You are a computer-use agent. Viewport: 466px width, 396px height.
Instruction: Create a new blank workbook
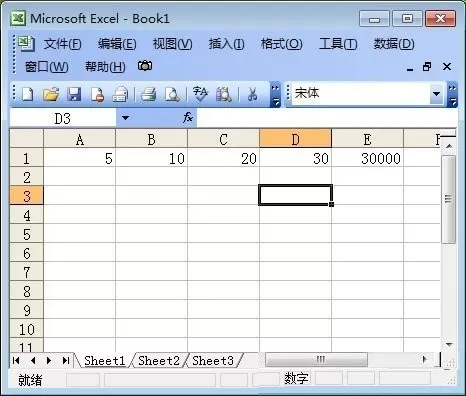[27, 94]
